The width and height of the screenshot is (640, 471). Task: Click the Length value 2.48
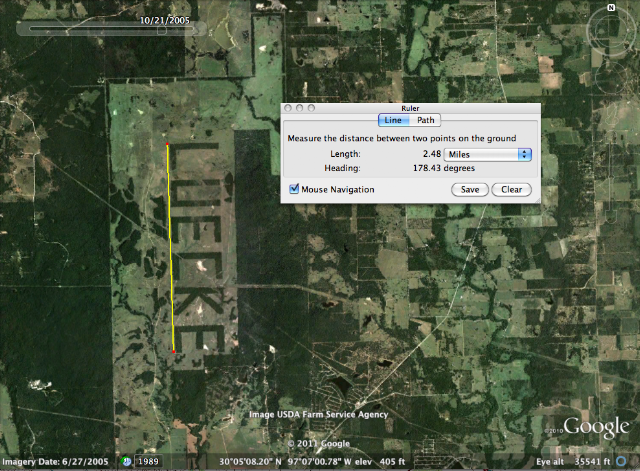(432, 154)
